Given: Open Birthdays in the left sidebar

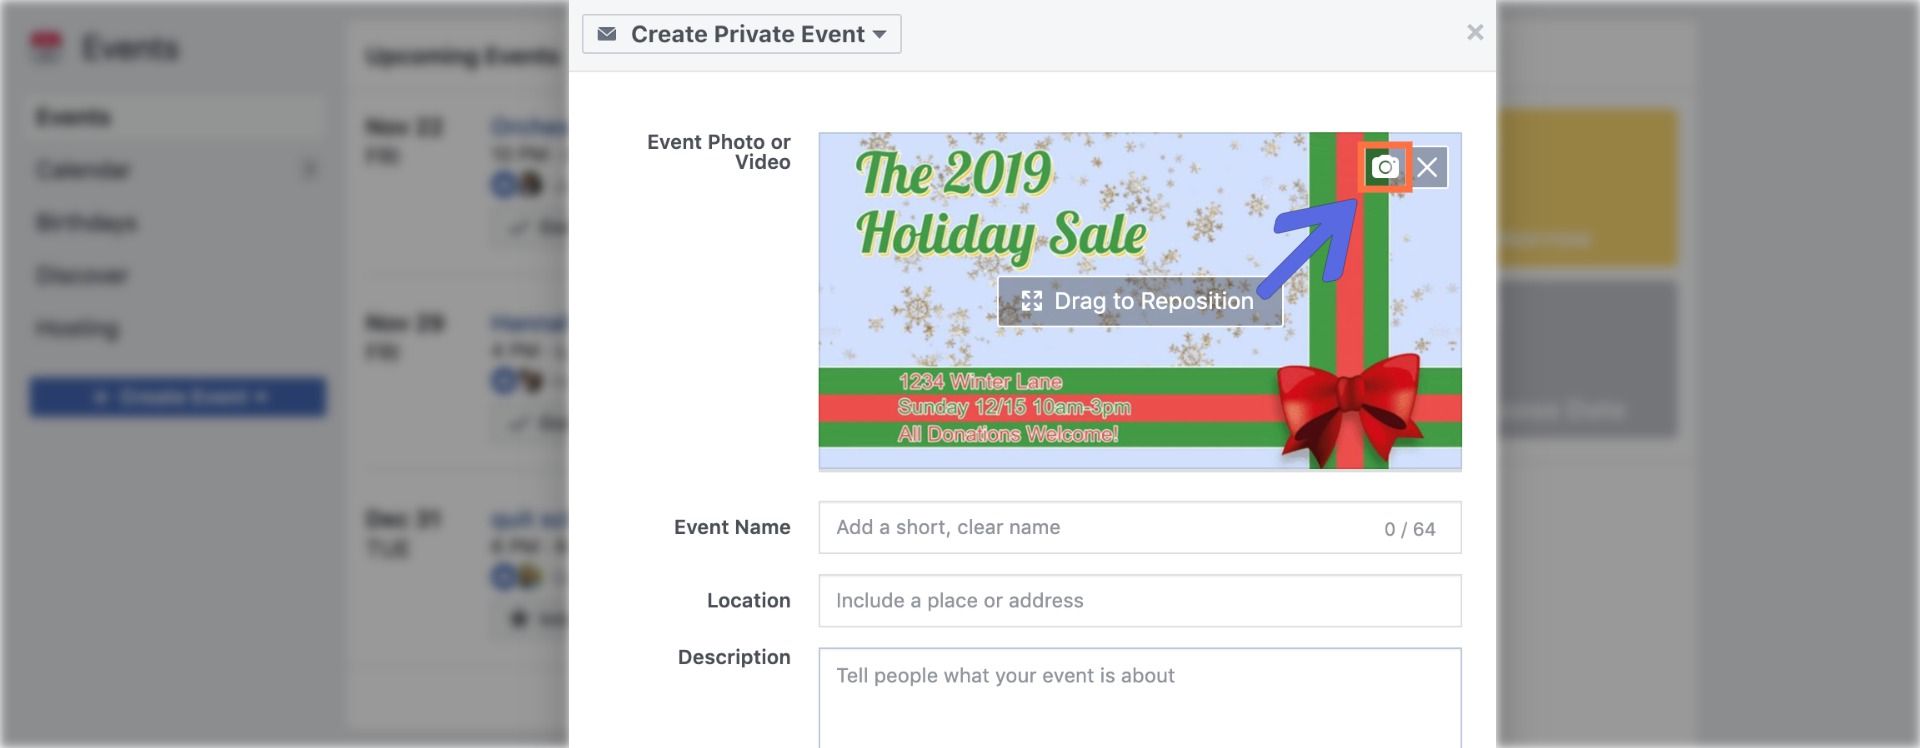Looking at the screenshot, I should click(87, 222).
